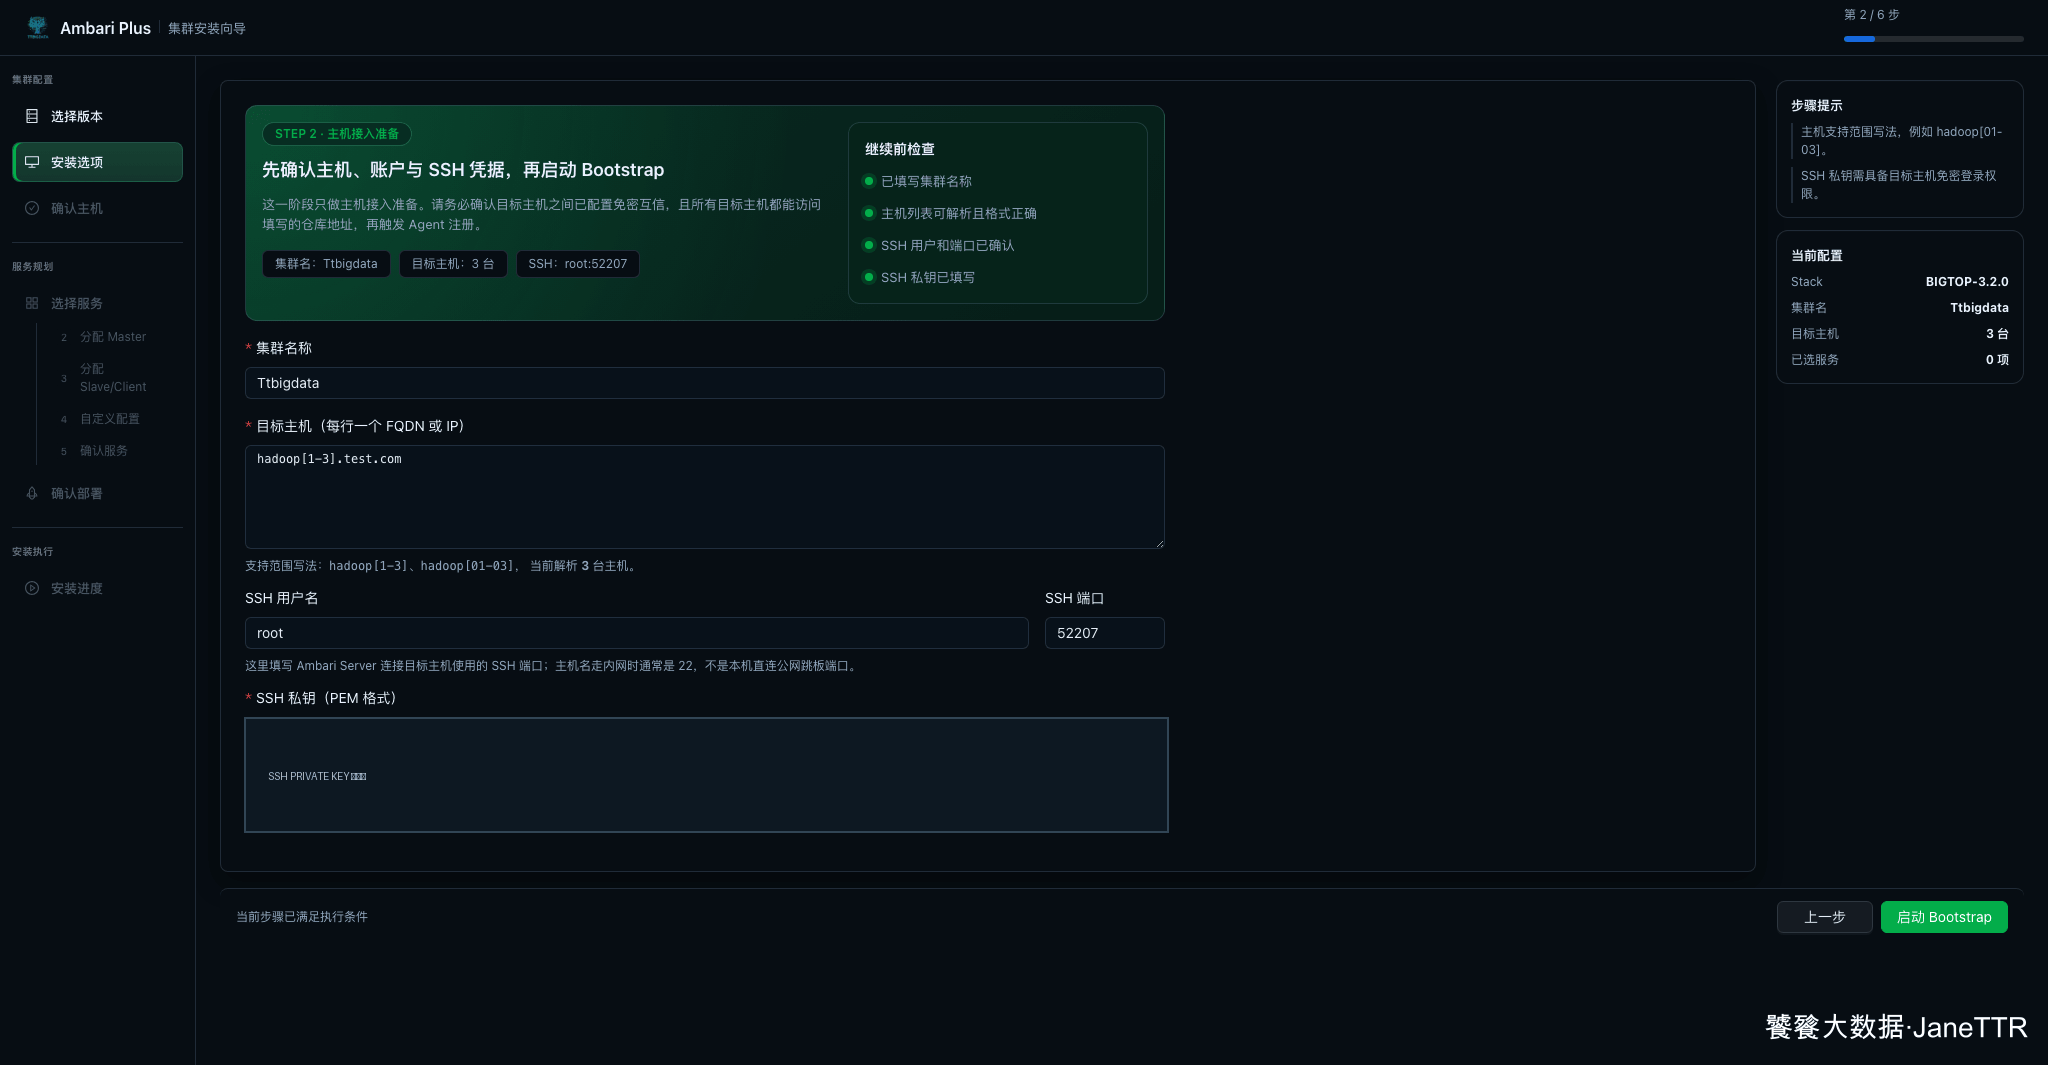The image size is (2048, 1065).
Task: Click the 安装选项 monitor icon in sidebar
Action: 32,162
